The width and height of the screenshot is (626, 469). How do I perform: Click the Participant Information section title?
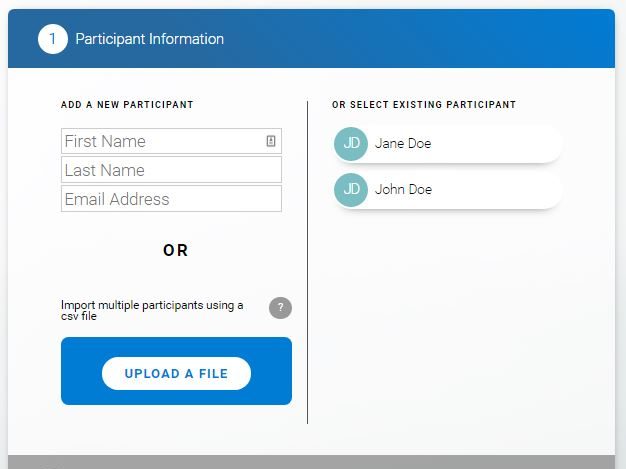click(x=150, y=39)
